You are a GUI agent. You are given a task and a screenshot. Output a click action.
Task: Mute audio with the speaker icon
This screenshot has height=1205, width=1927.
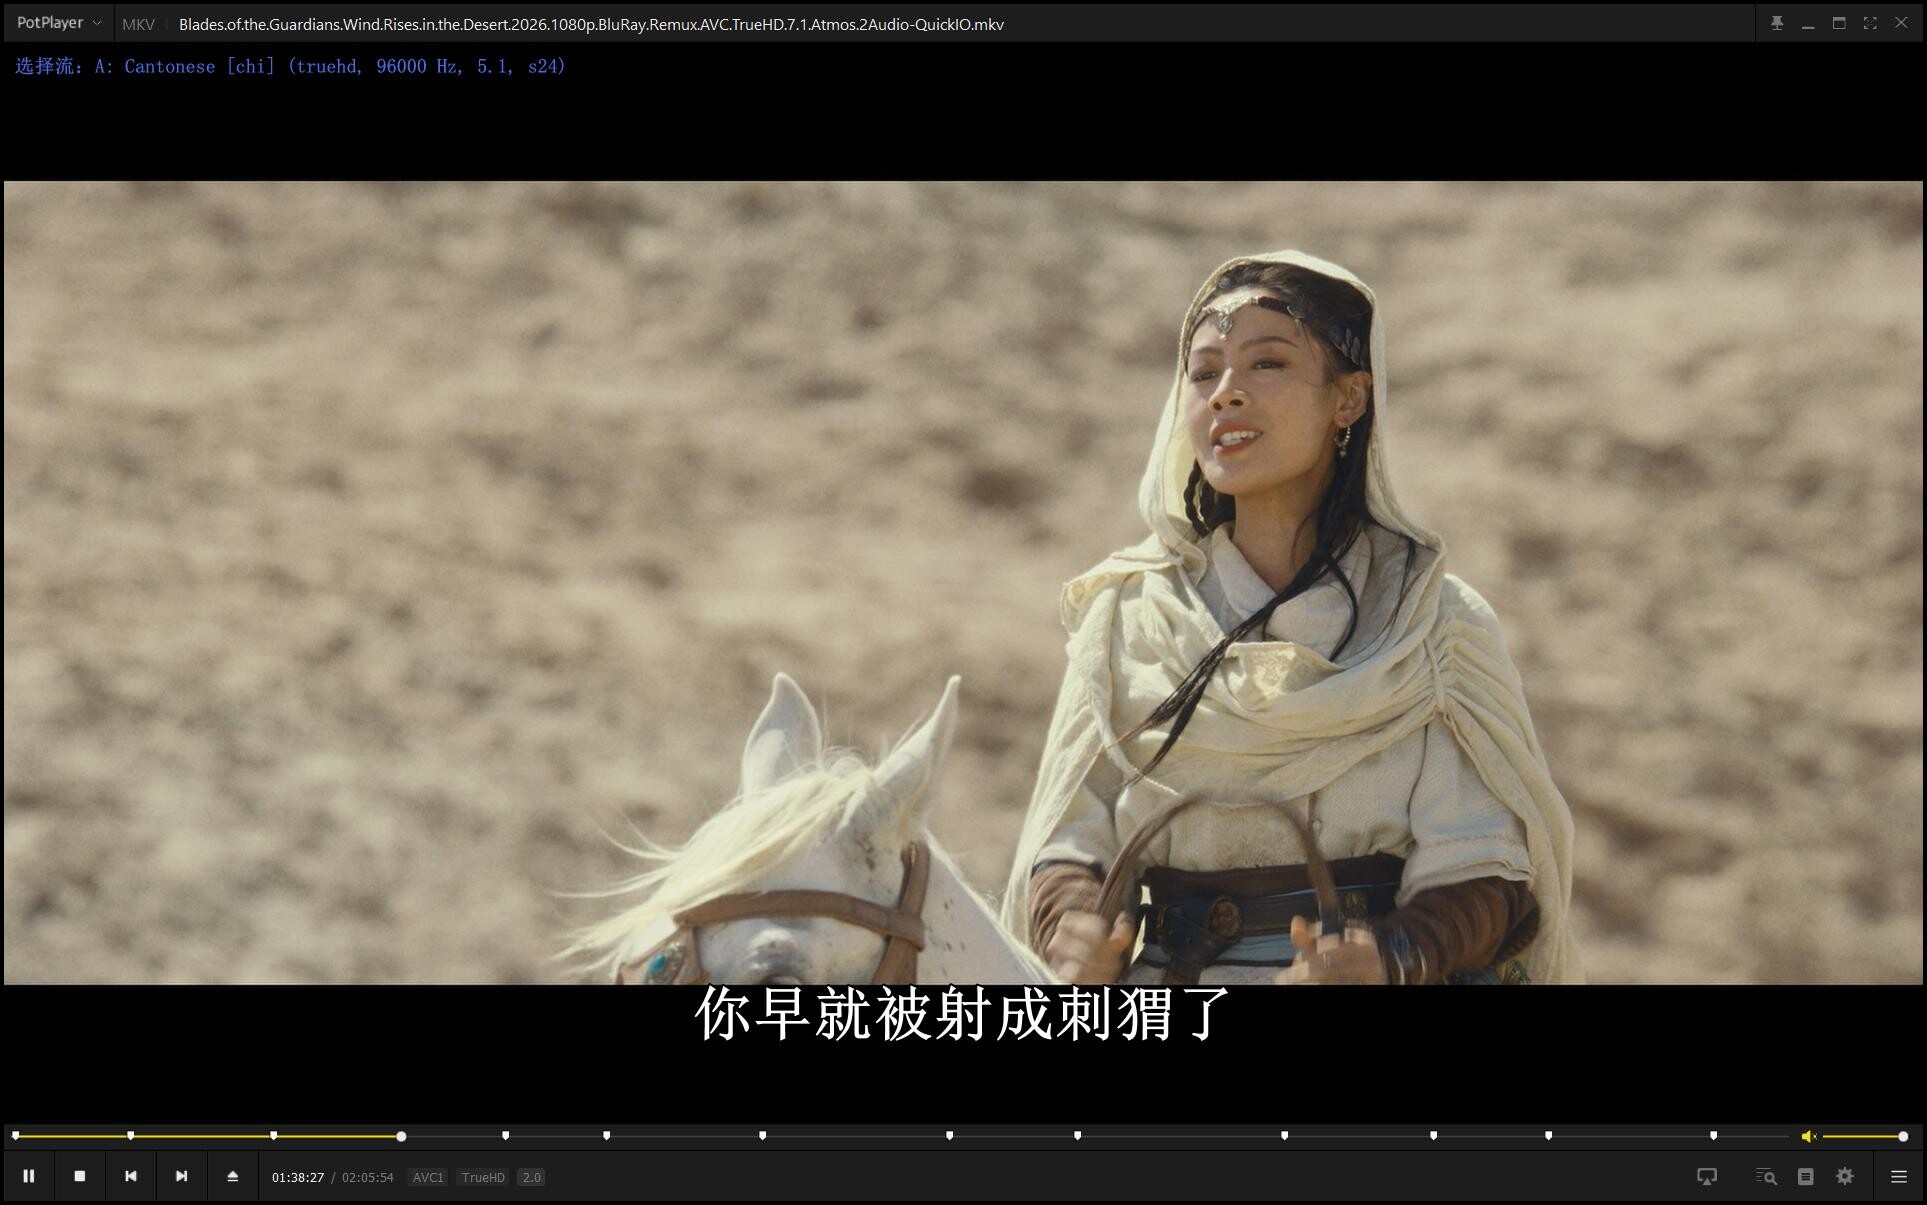coord(1808,1136)
